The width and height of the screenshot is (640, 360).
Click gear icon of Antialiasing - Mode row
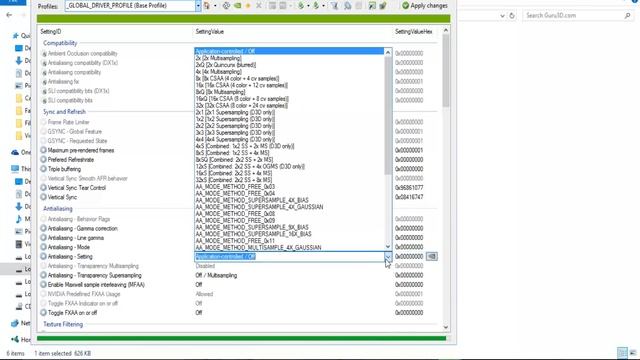[x=43, y=247]
